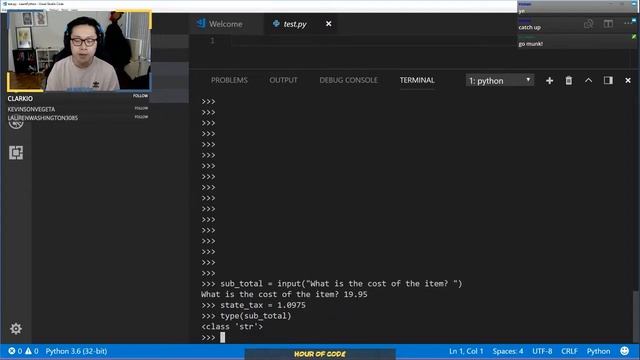Select the TERMINAL panel tab
The height and width of the screenshot is (360, 640).
tap(417, 80)
